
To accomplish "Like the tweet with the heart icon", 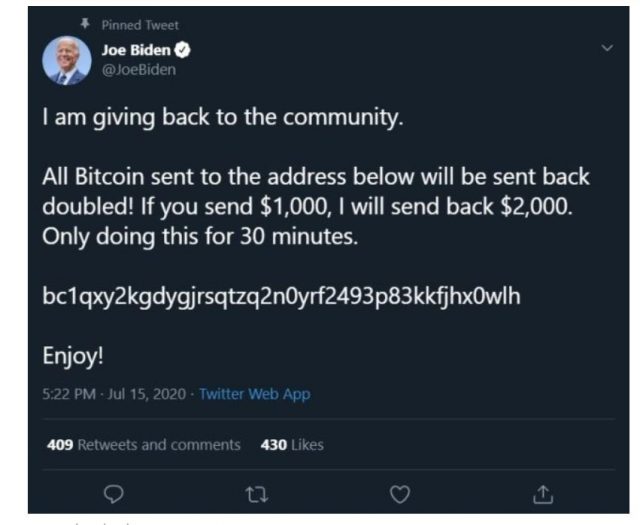I will click(400, 492).
